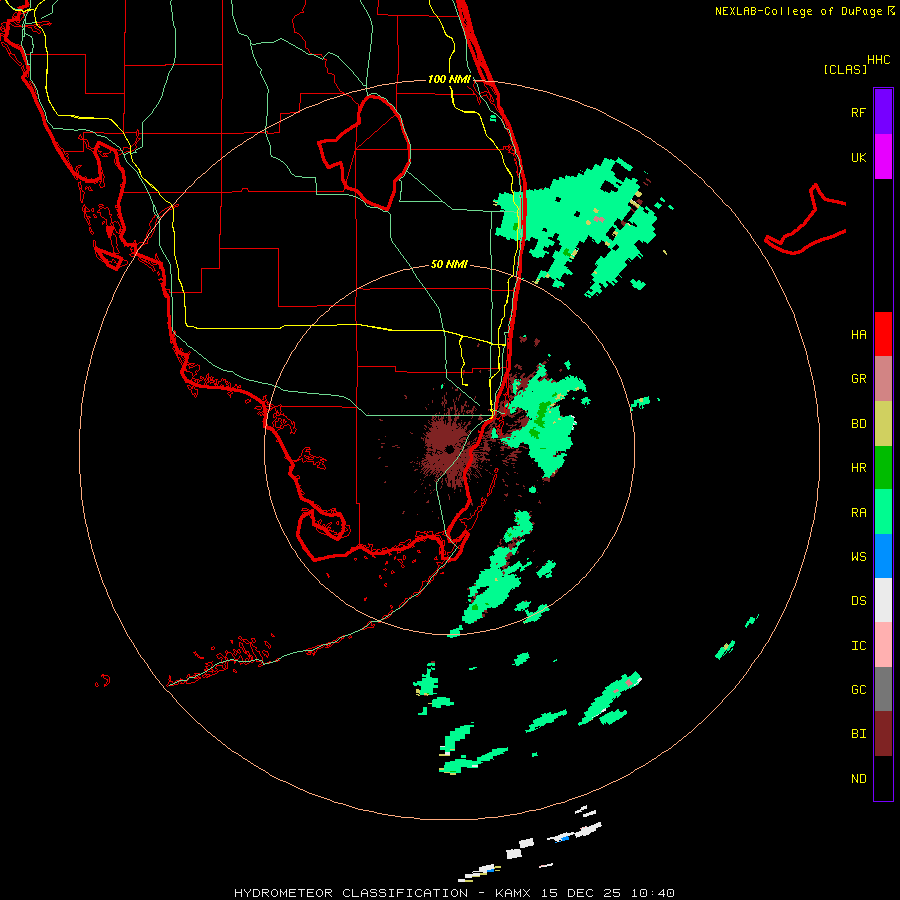Click the 50 NMI range ring label

coord(449,264)
